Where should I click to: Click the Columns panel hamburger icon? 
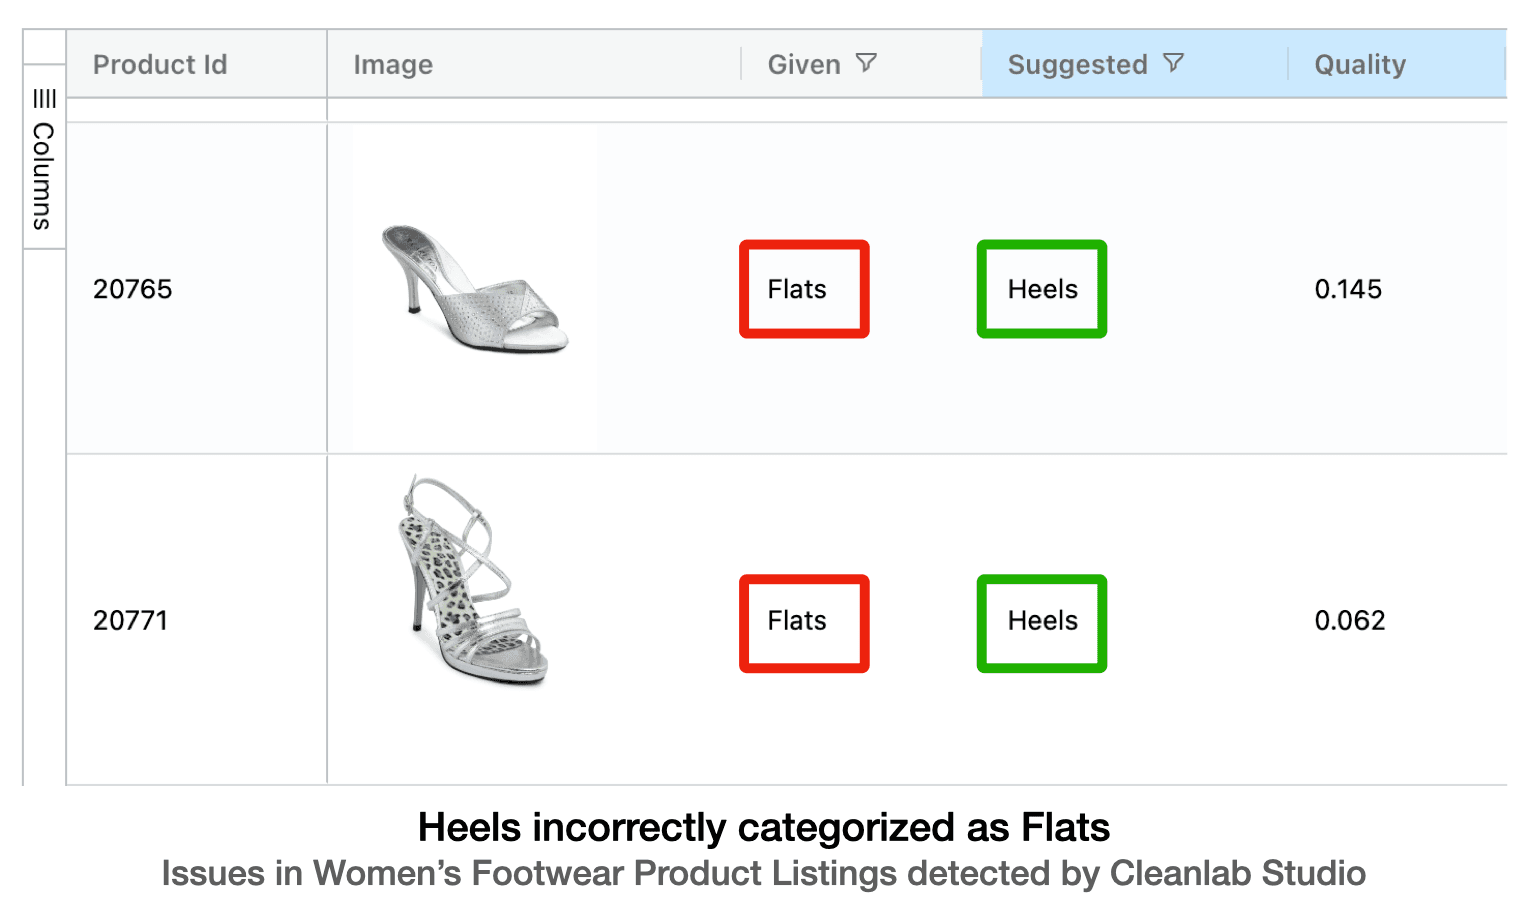pyautogui.click(x=43, y=99)
